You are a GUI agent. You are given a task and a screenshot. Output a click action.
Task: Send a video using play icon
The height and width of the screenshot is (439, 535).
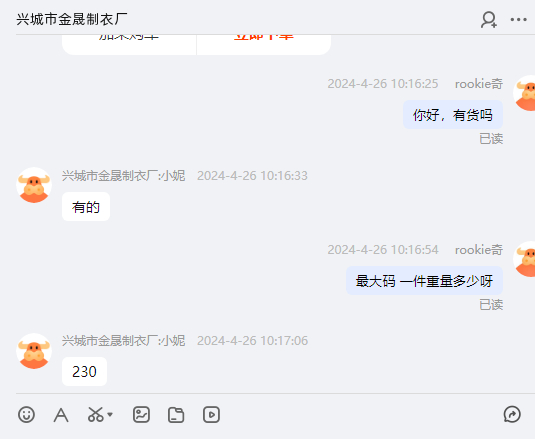point(211,415)
